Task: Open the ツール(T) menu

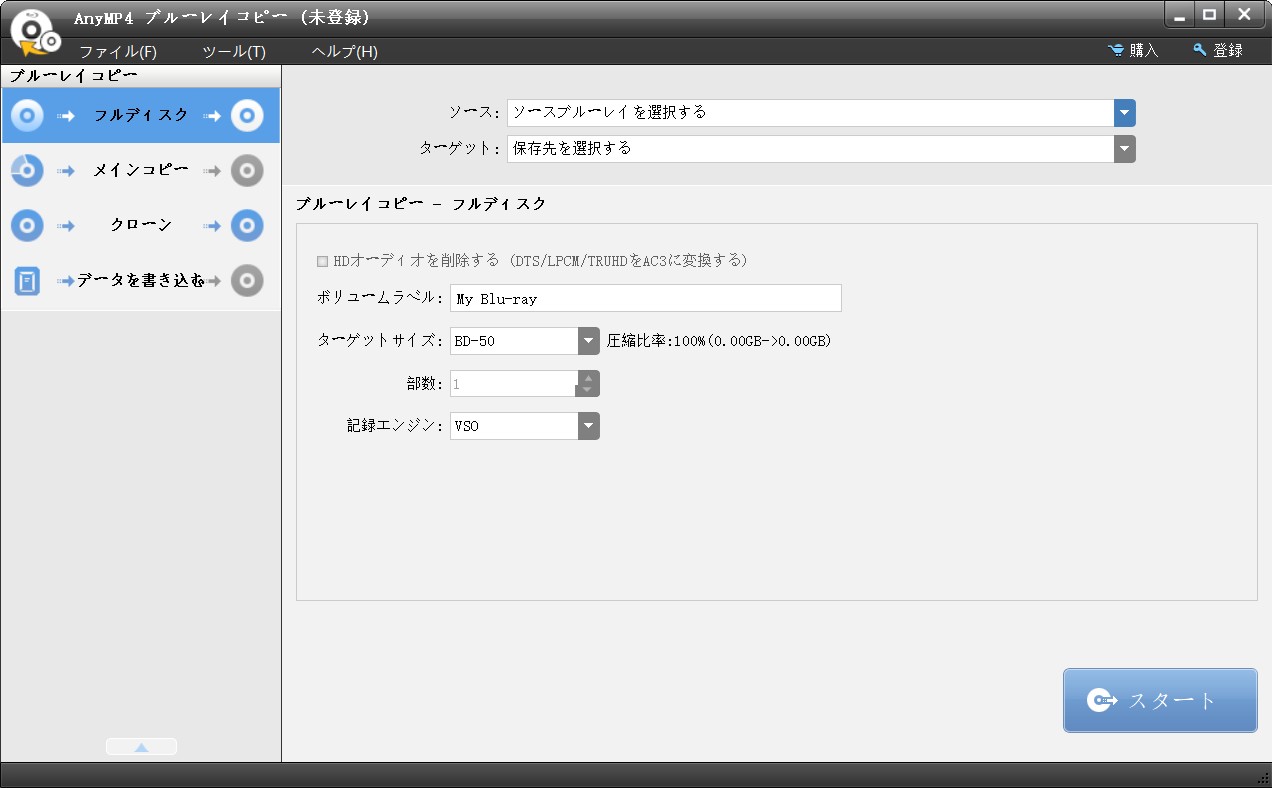Action: tap(234, 51)
